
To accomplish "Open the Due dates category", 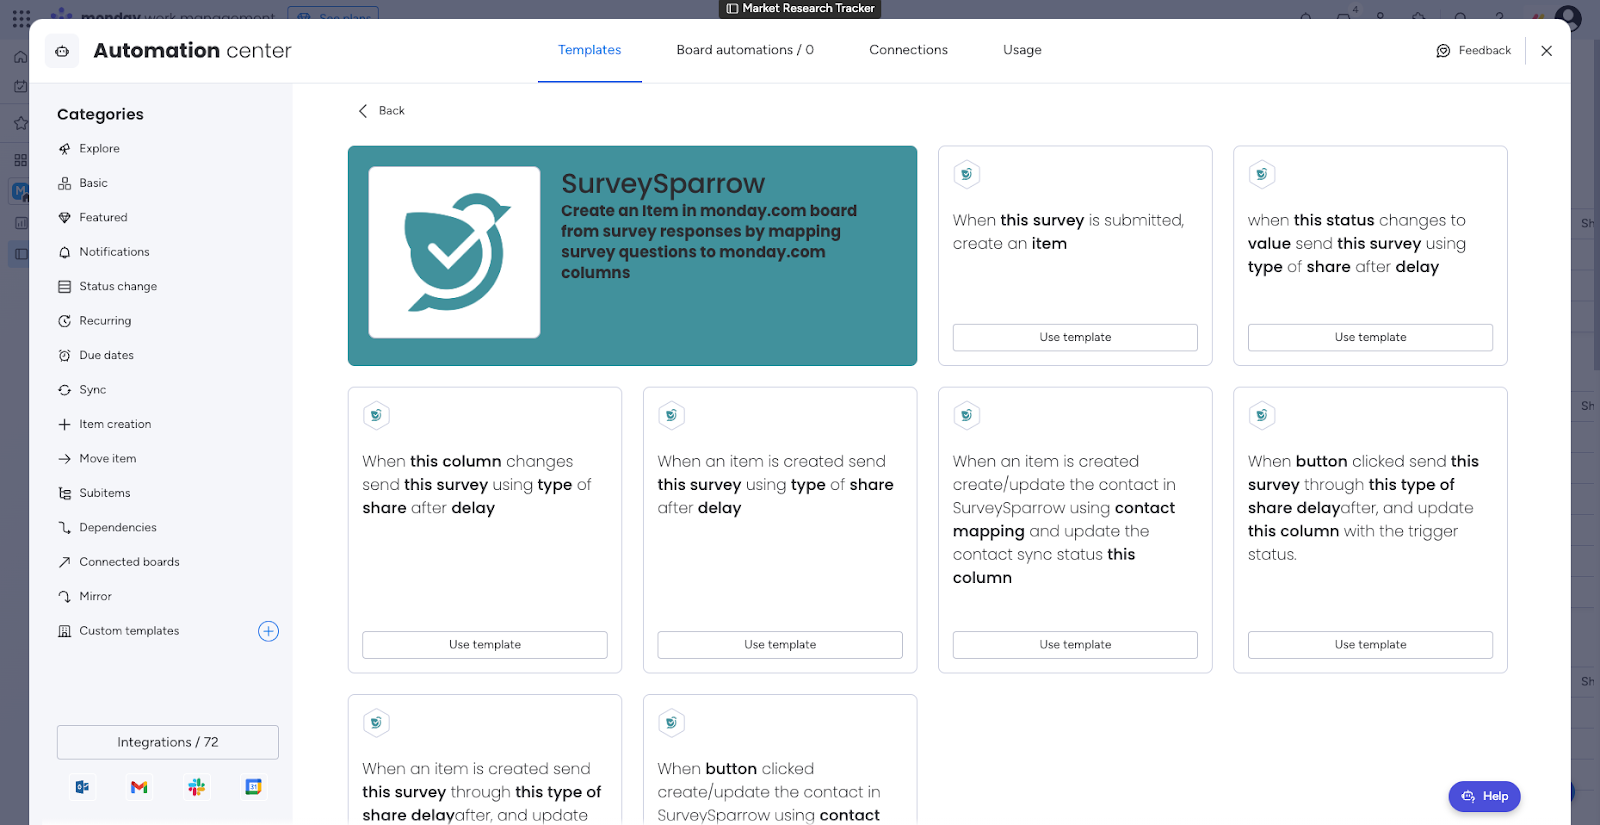I will (x=106, y=356).
